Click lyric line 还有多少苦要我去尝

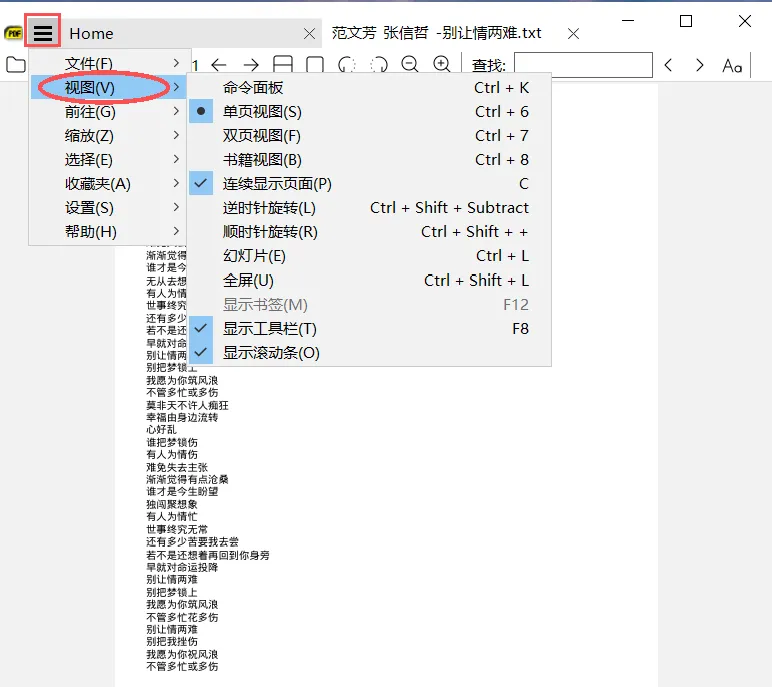[193, 542]
